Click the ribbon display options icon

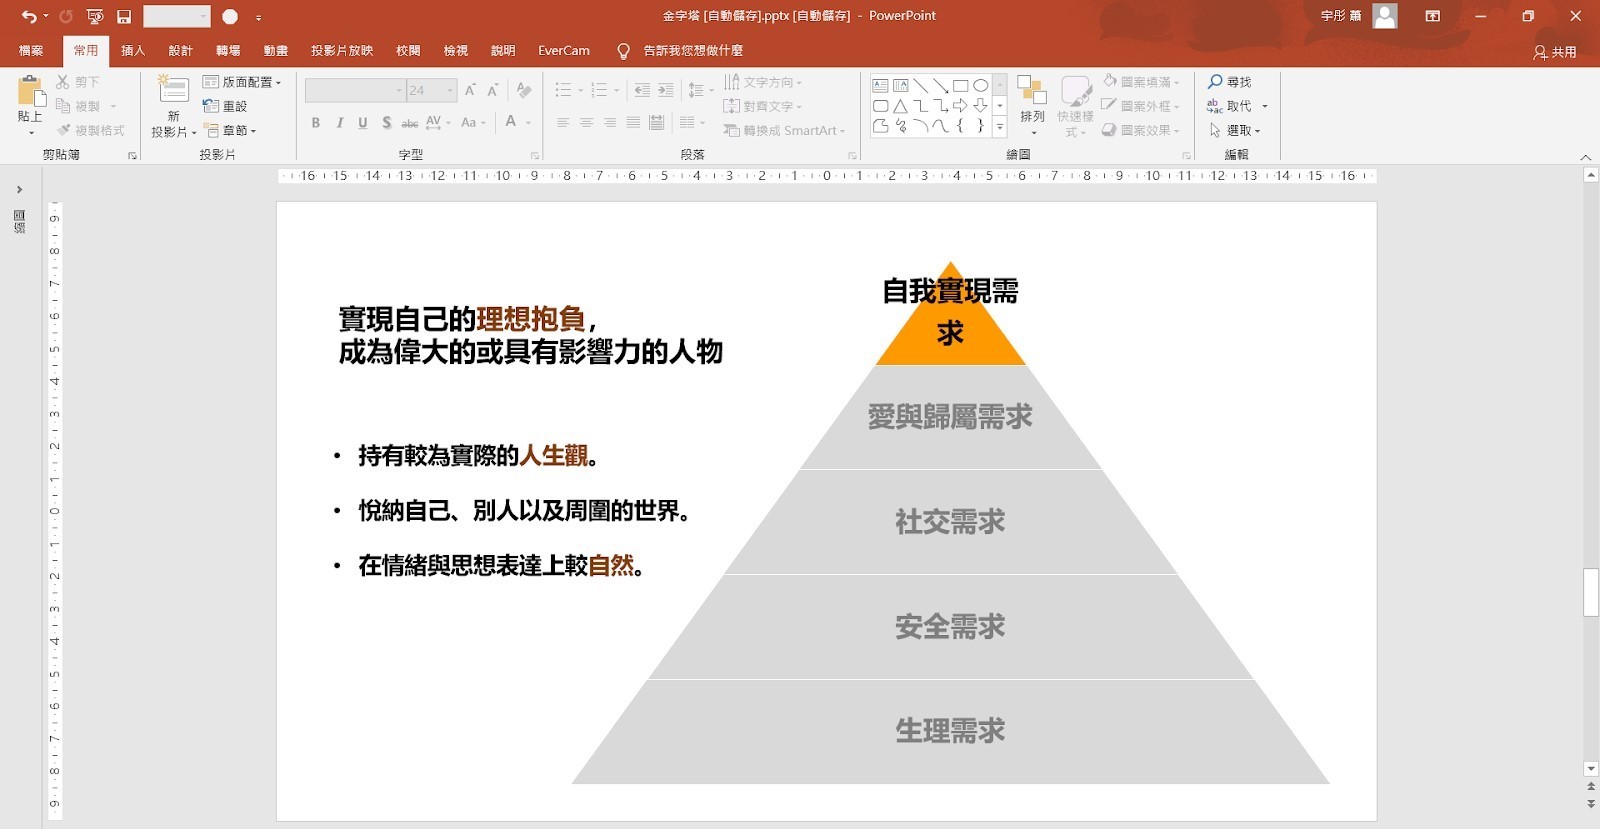[1433, 16]
